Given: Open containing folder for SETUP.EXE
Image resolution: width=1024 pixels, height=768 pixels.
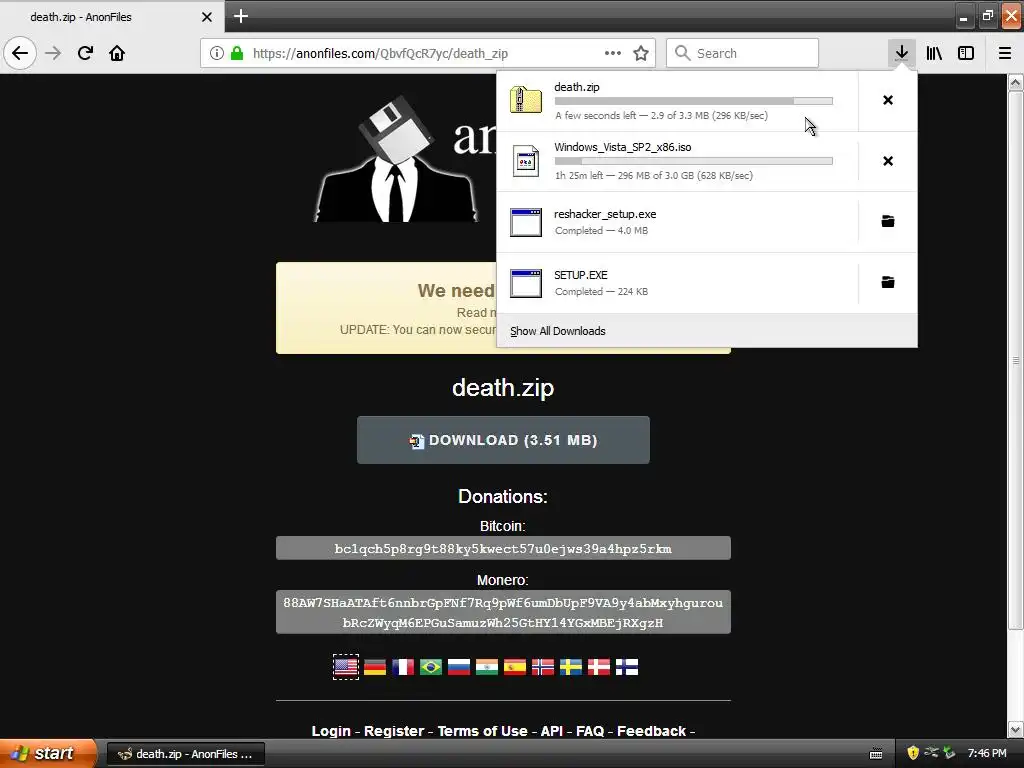Looking at the screenshot, I should pyautogui.click(x=888, y=282).
